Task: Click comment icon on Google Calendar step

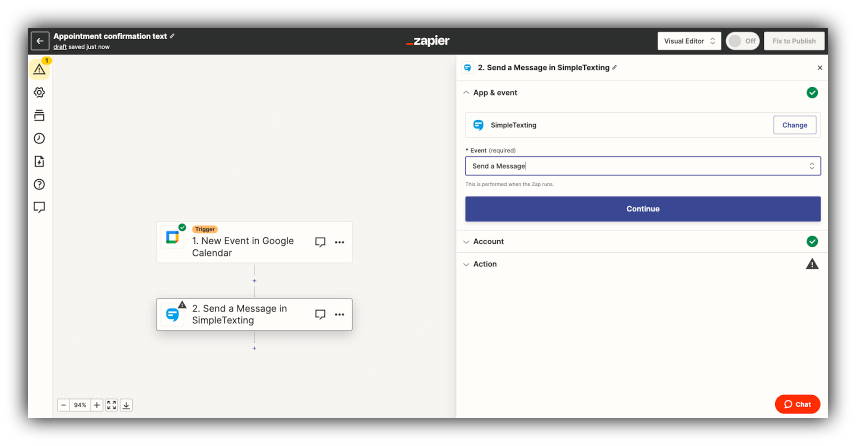Action: (x=320, y=242)
